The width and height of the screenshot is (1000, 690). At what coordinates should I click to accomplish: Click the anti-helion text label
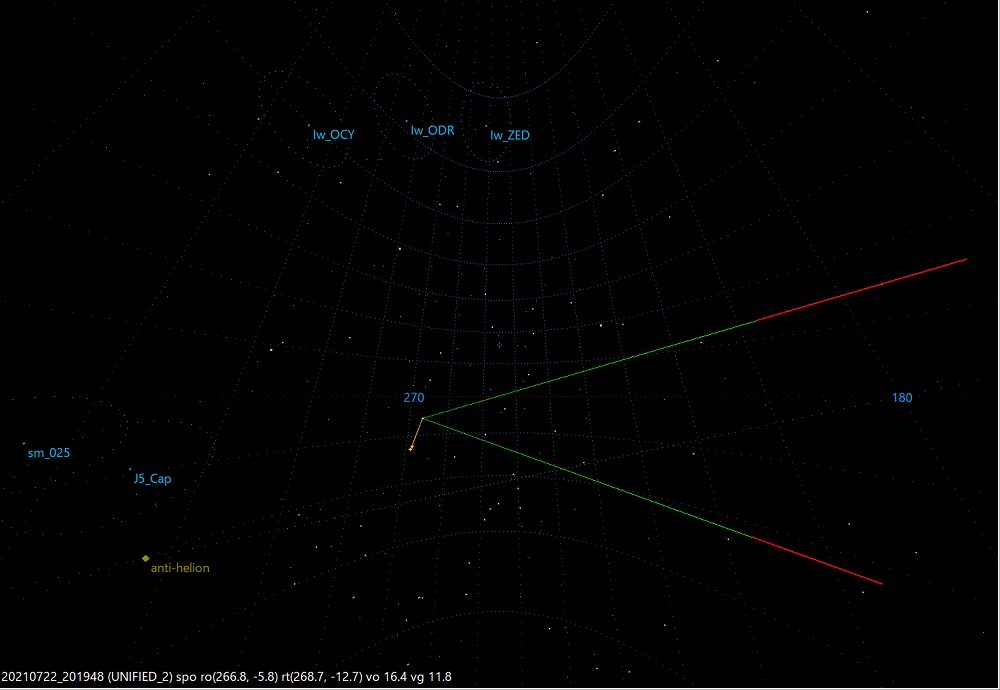(180, 568)
